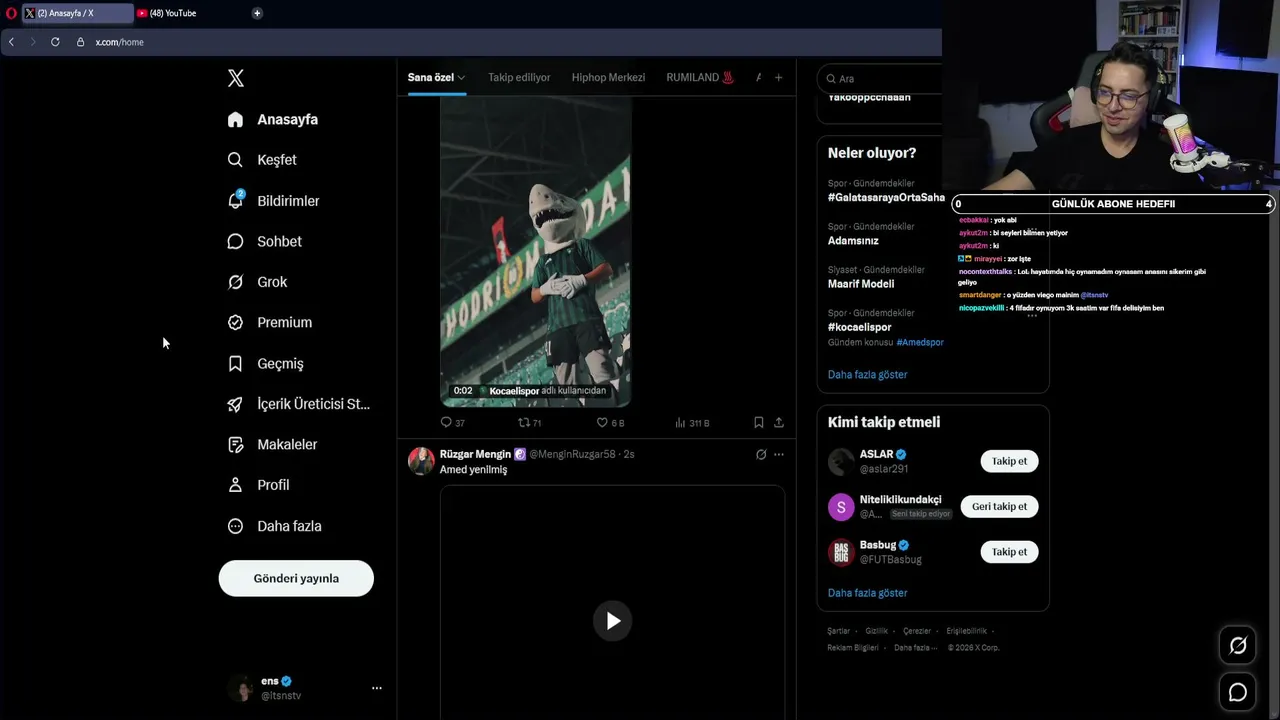
Task: Ask Grok about Rüzgar Mengin's post
Action: click(761, 454)
